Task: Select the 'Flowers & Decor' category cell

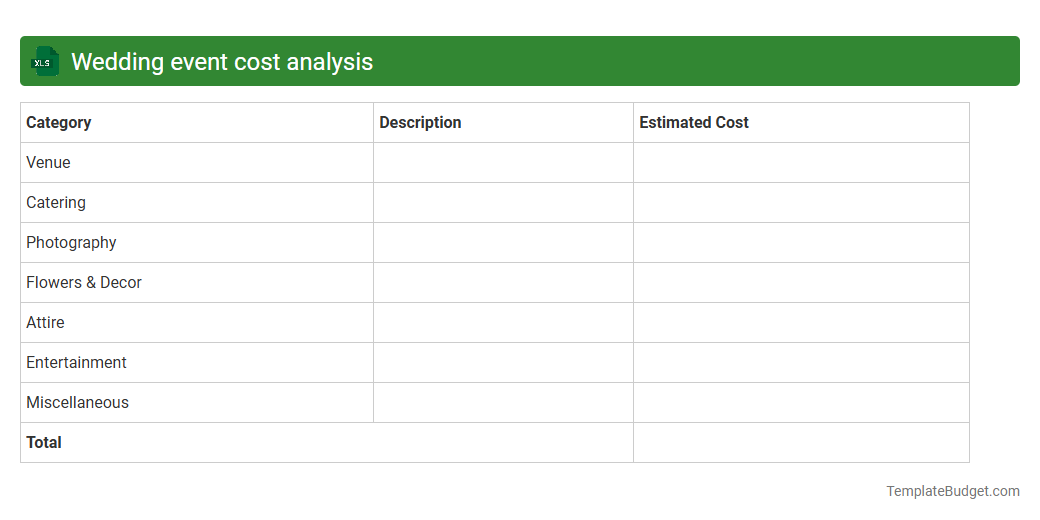Action: (x=197, y=283)
